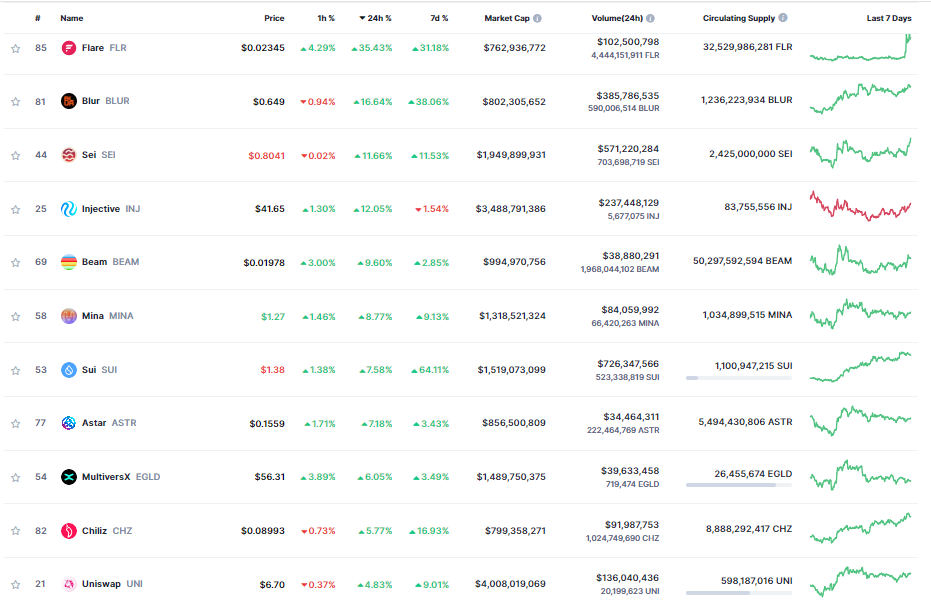The width and height of the screenshot is (931, 601).
Task: Click Injective market cap $3,488,791,386
Action: (511, 208)
